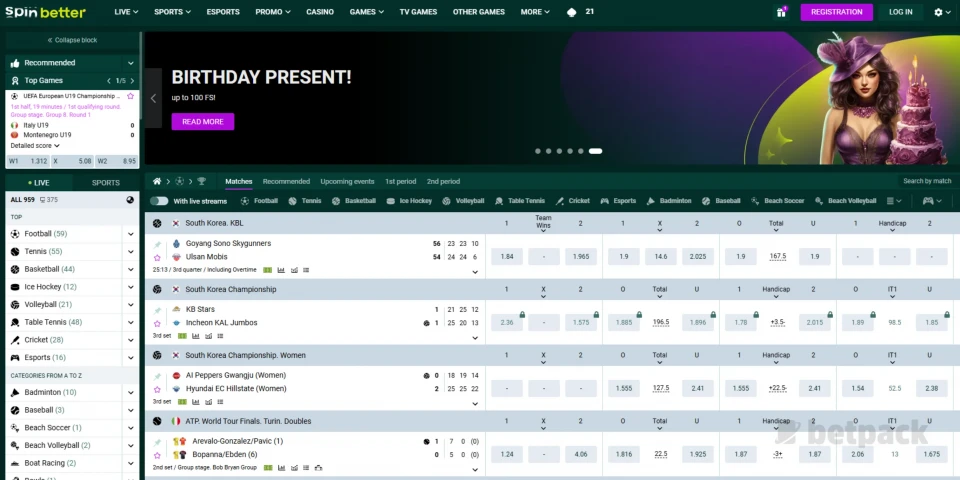Screen dimensions: 960x480
Task: Click the Esports gamepad icon in sidebar
Action: coord(15,357)
